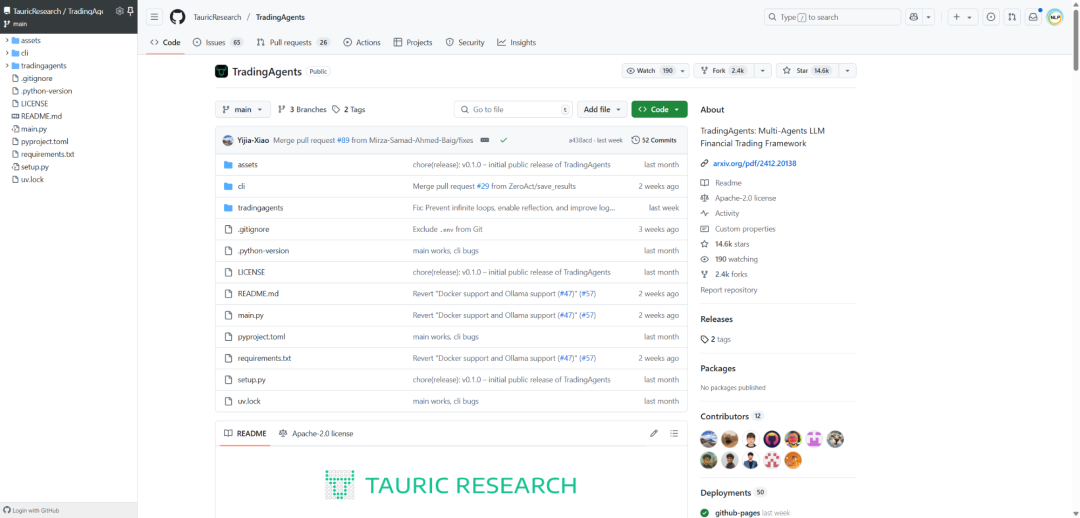Open the Copilot dropdown arrow
Viewport: 1080px width, 518px height.
point(928,17)
